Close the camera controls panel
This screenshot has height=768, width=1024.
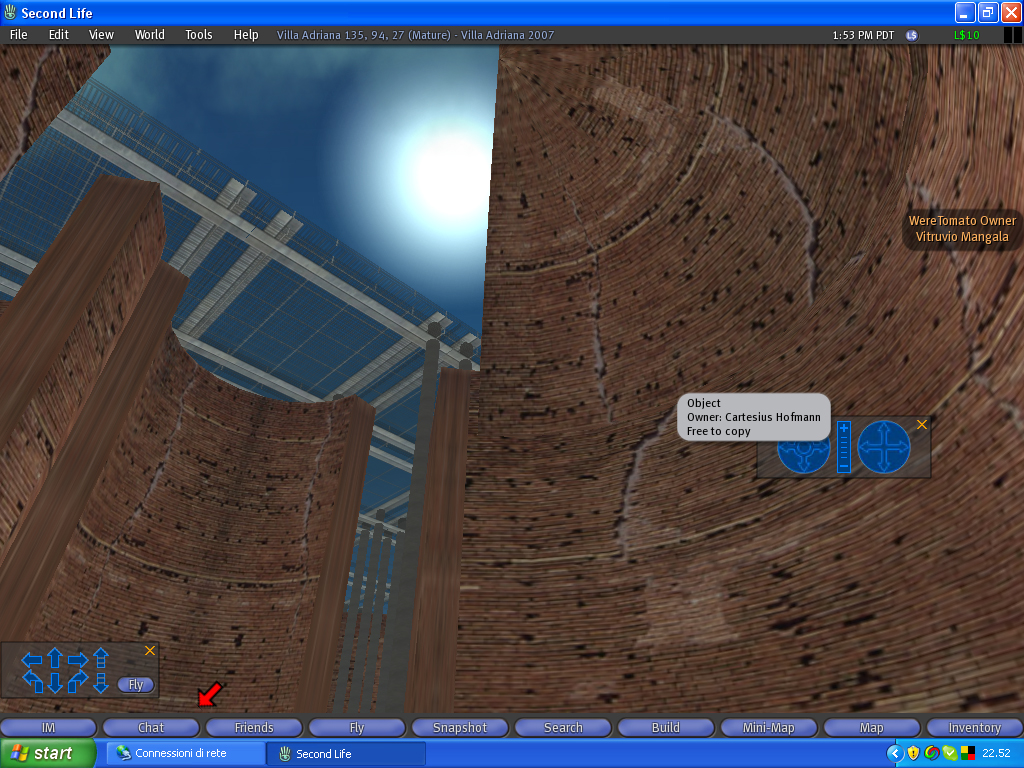[x=922, y=425]
